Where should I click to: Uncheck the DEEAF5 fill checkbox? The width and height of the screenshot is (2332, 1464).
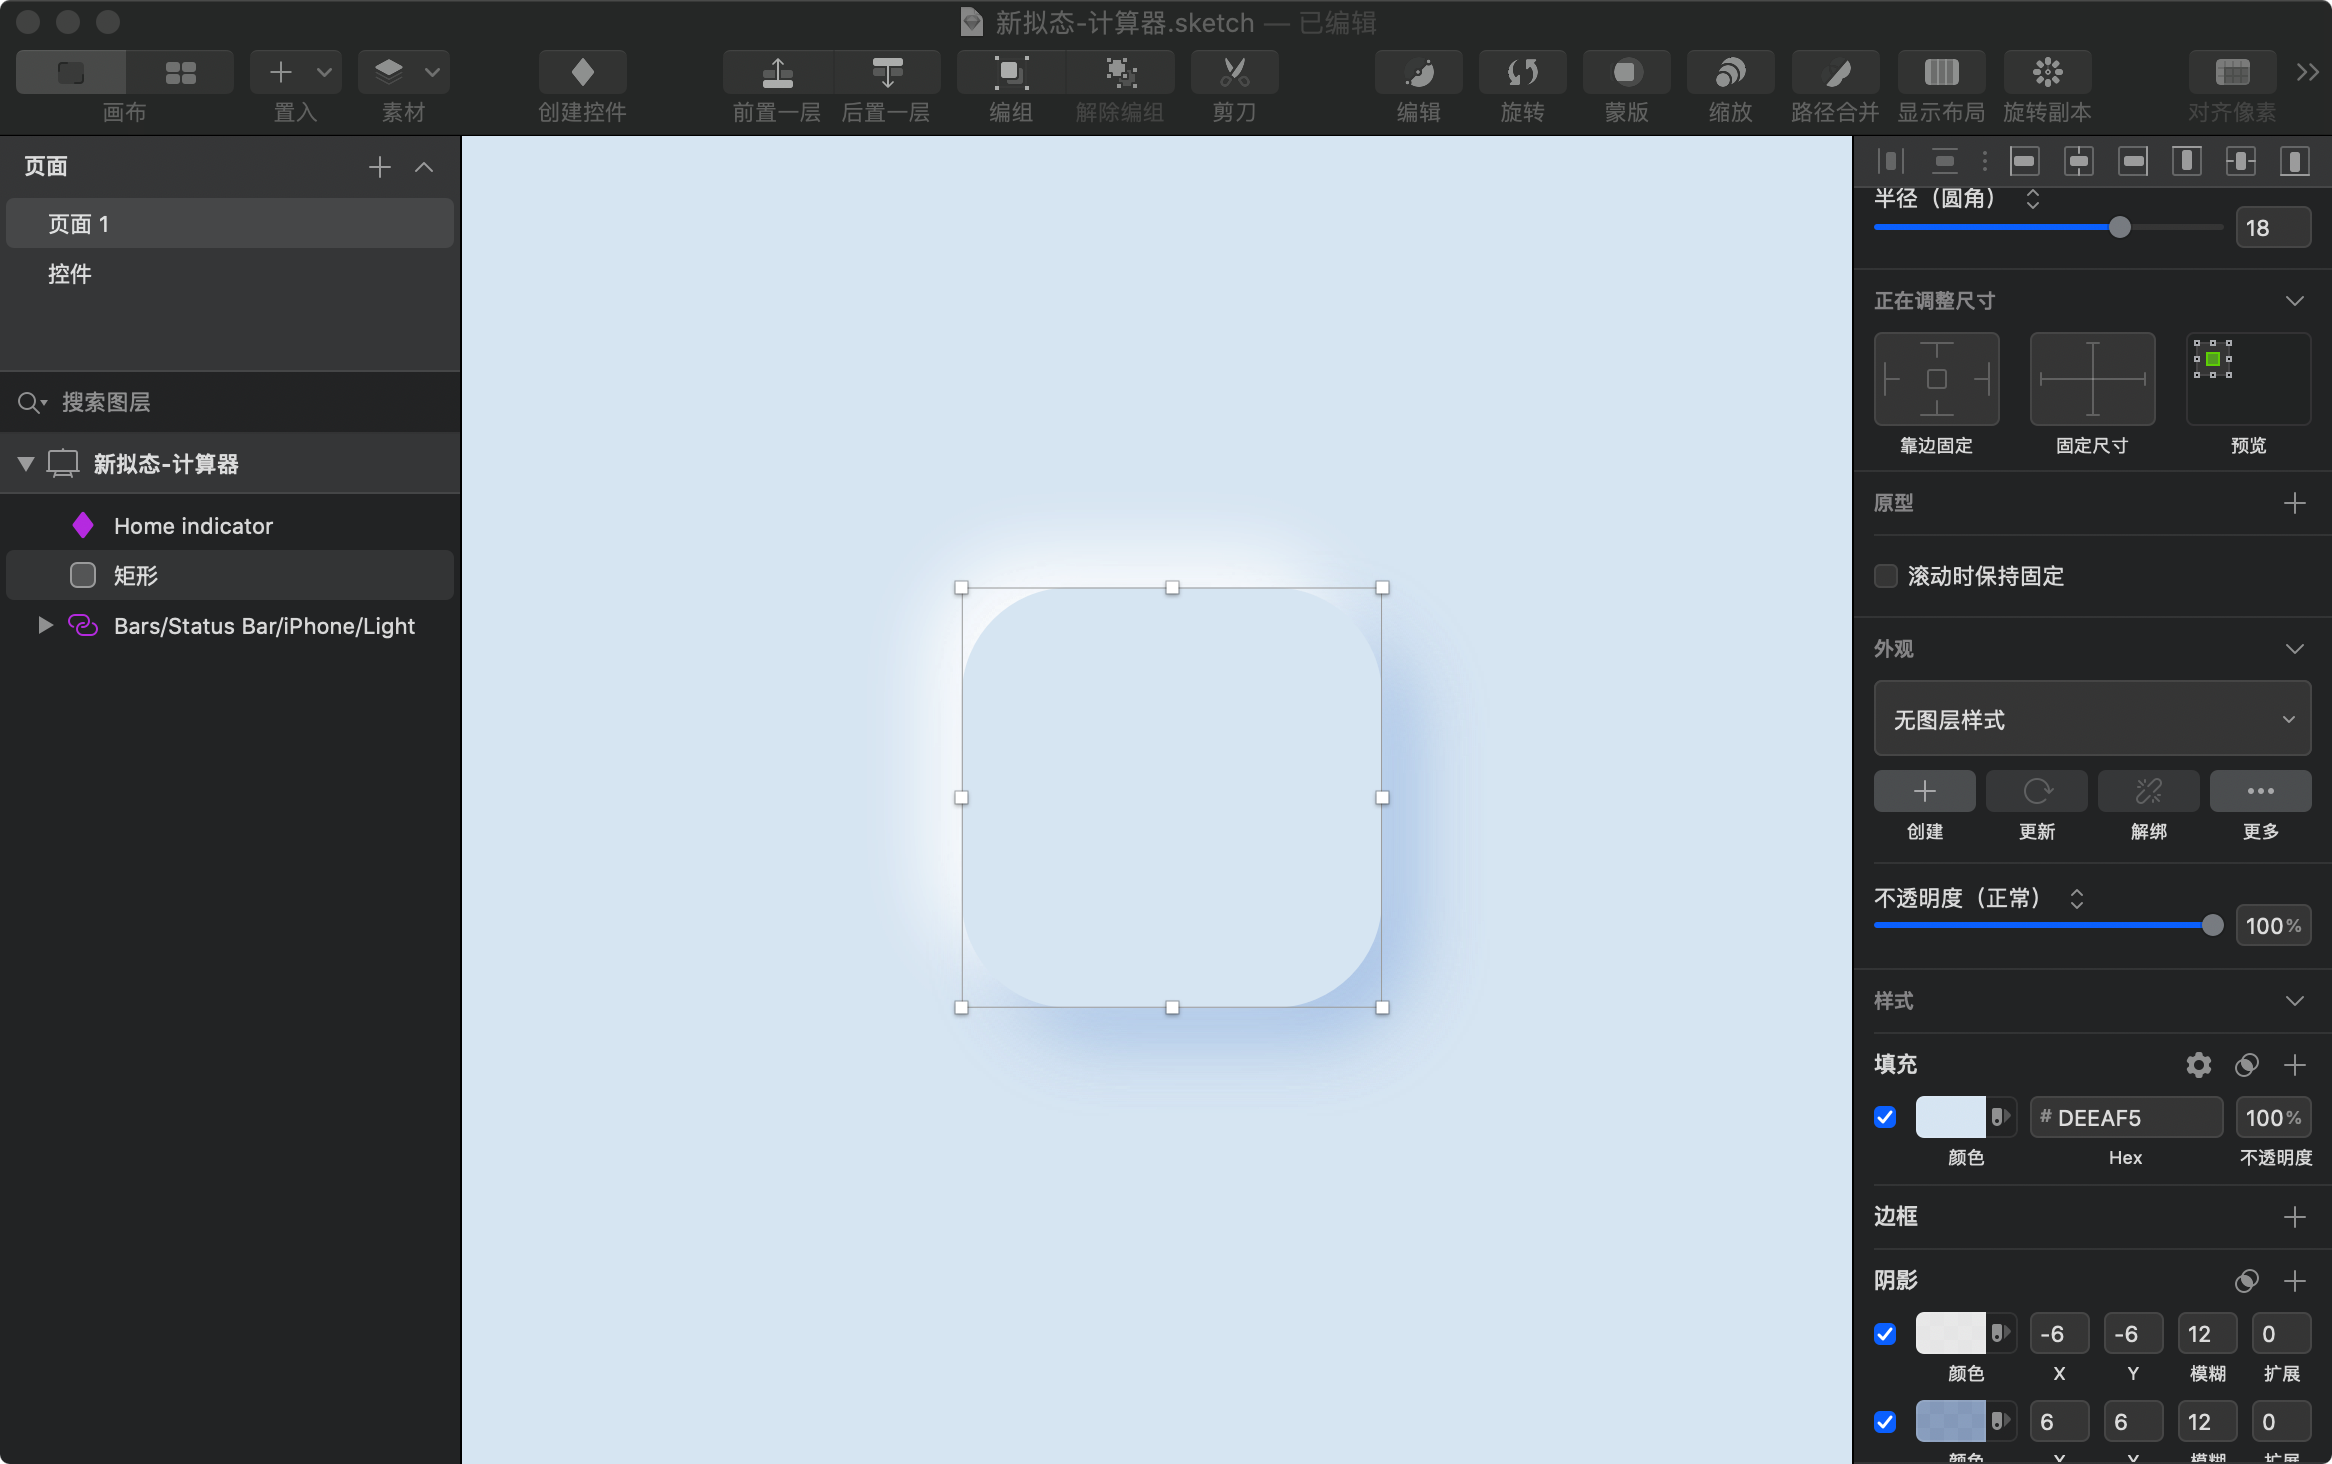click(x=1885, y=1117)
